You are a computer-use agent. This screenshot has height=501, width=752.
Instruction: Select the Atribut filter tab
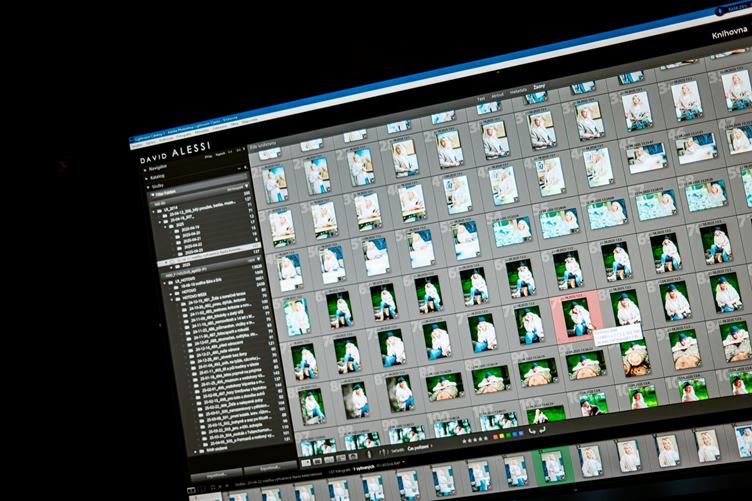499,96
